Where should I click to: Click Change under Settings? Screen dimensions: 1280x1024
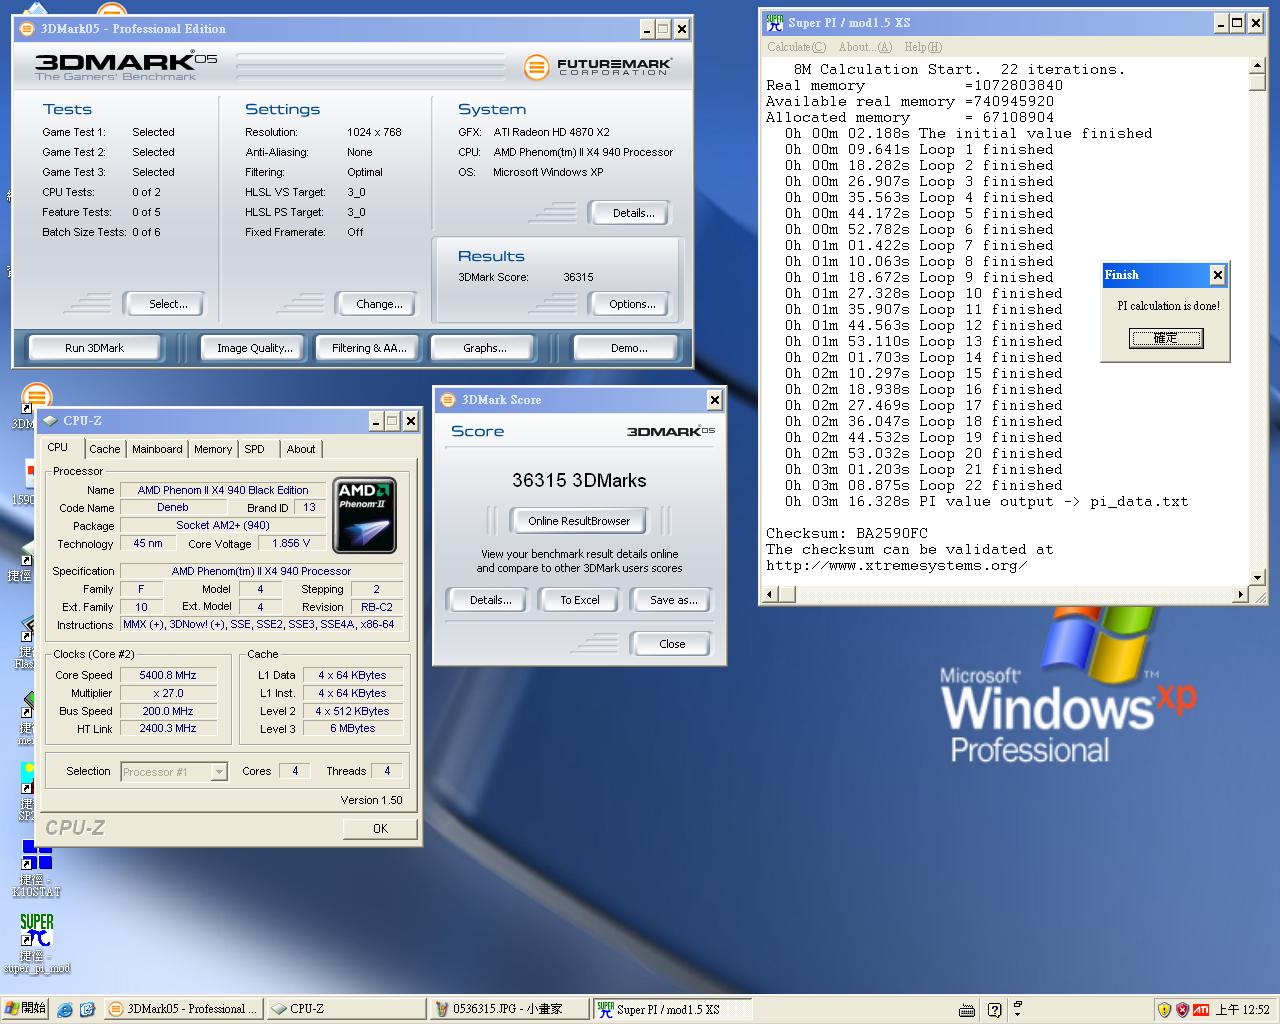pos(379,304)
